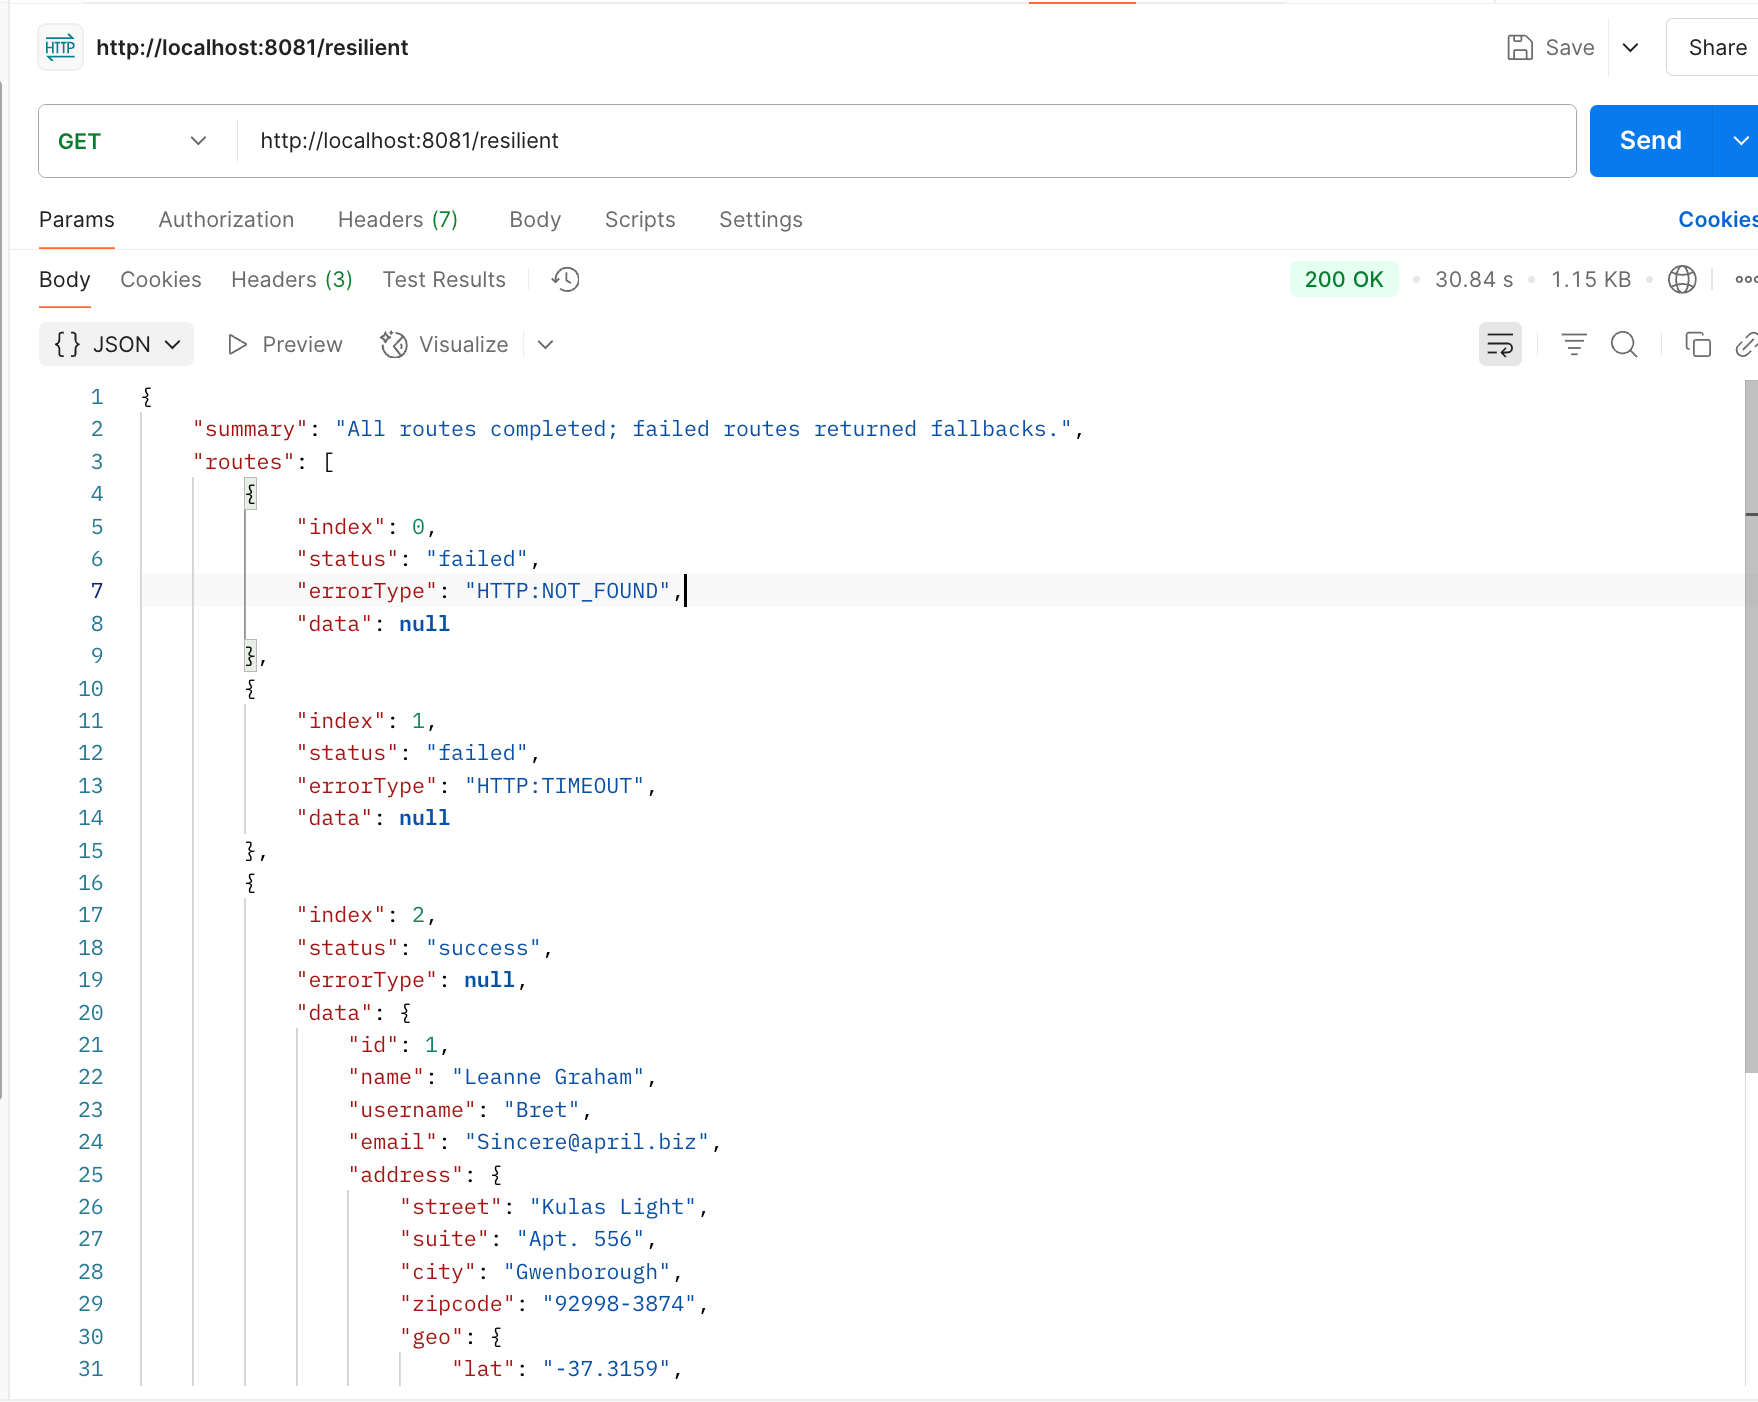Click the "-37.3159" lat value
Viewport: 1758px width, 1402px height.
click(606, 1369)
